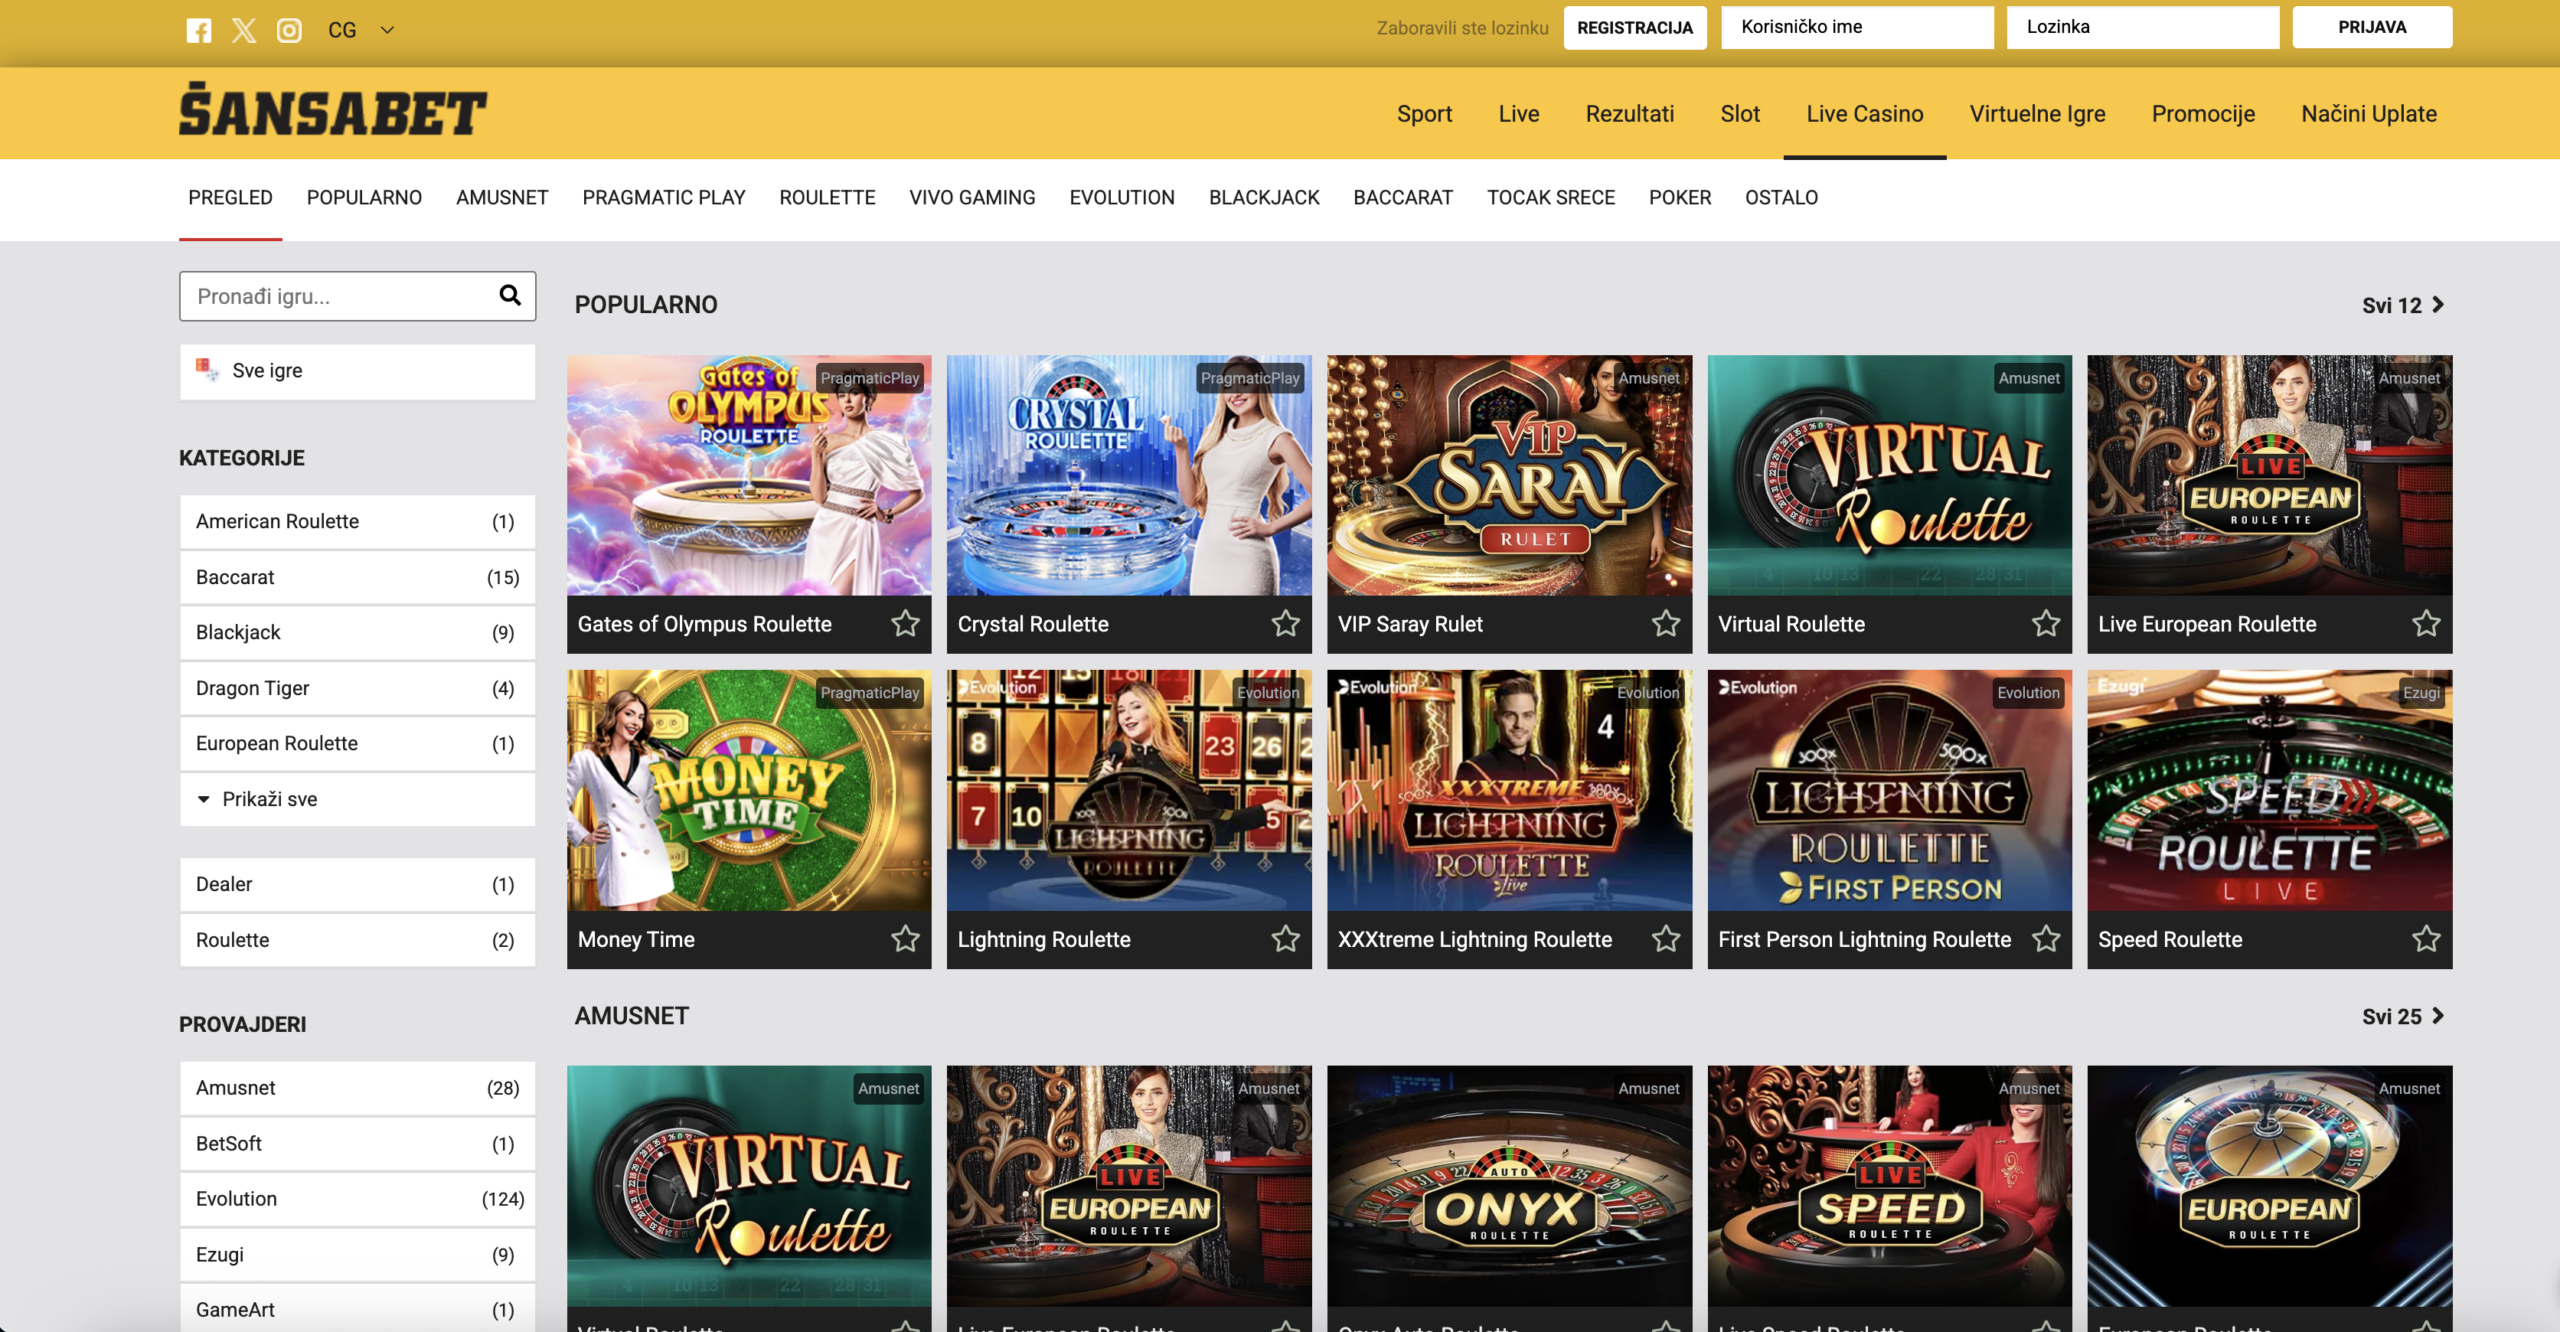Viewport: 2560px width, 1332px height.
Task: Open the Poker tab
Action: click(x=1680, y=198)
